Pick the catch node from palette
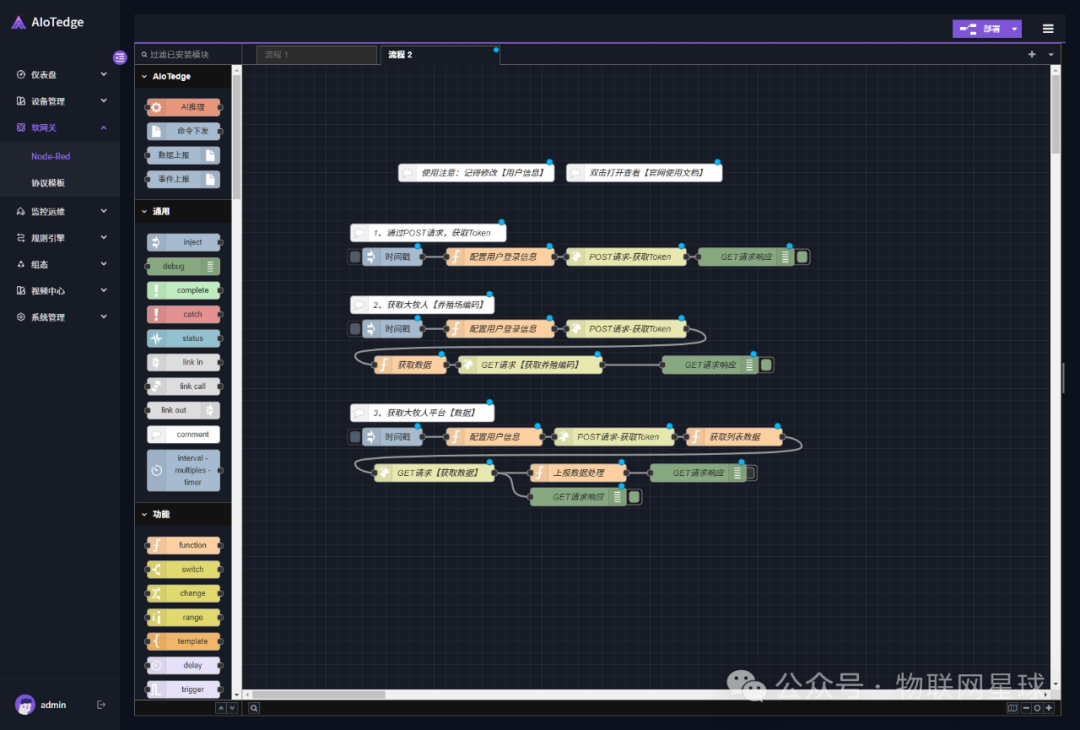Screen dimensions: 1080x730 coord(184,314)
